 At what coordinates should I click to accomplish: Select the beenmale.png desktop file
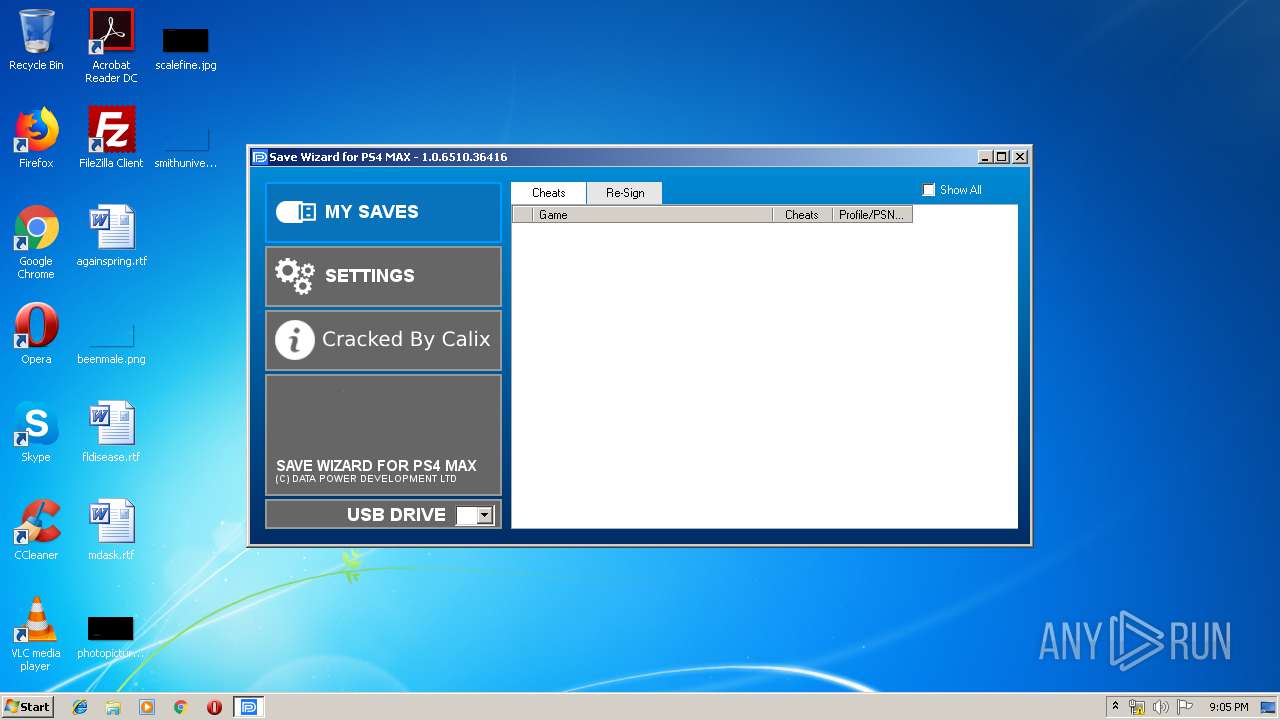[x=111, y=342]
